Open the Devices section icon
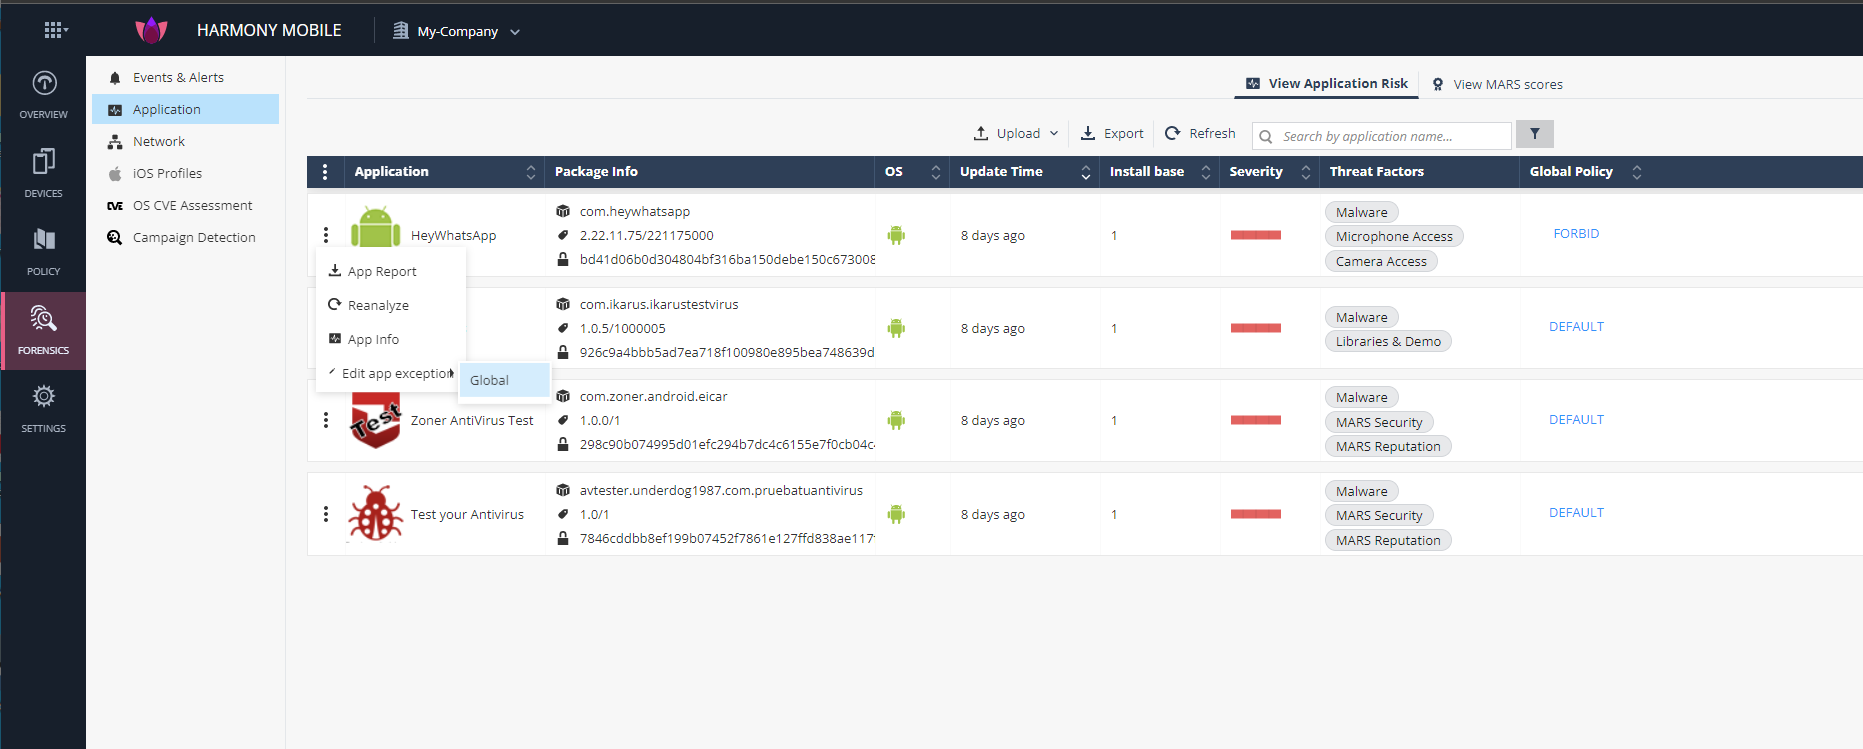The image size is (1863, 749). pos(43,172)
